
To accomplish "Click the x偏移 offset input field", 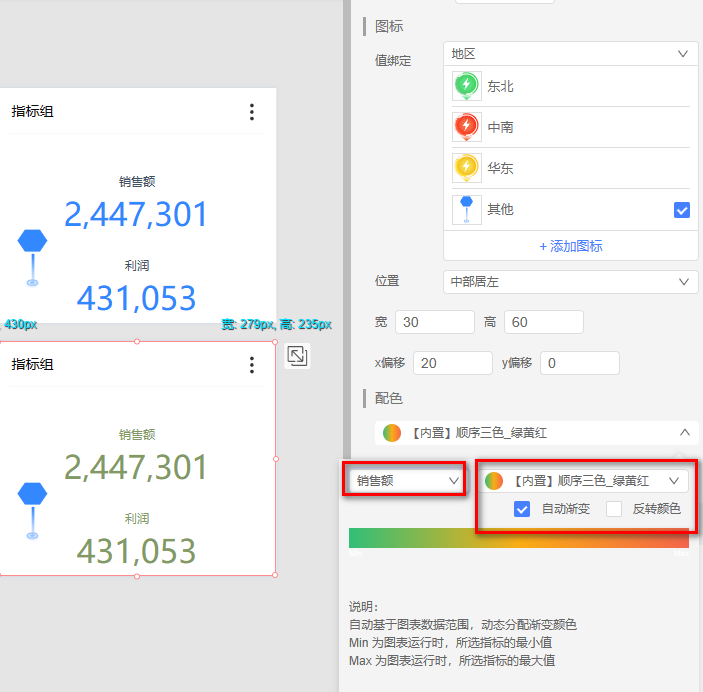I will [x=452, y=363].
